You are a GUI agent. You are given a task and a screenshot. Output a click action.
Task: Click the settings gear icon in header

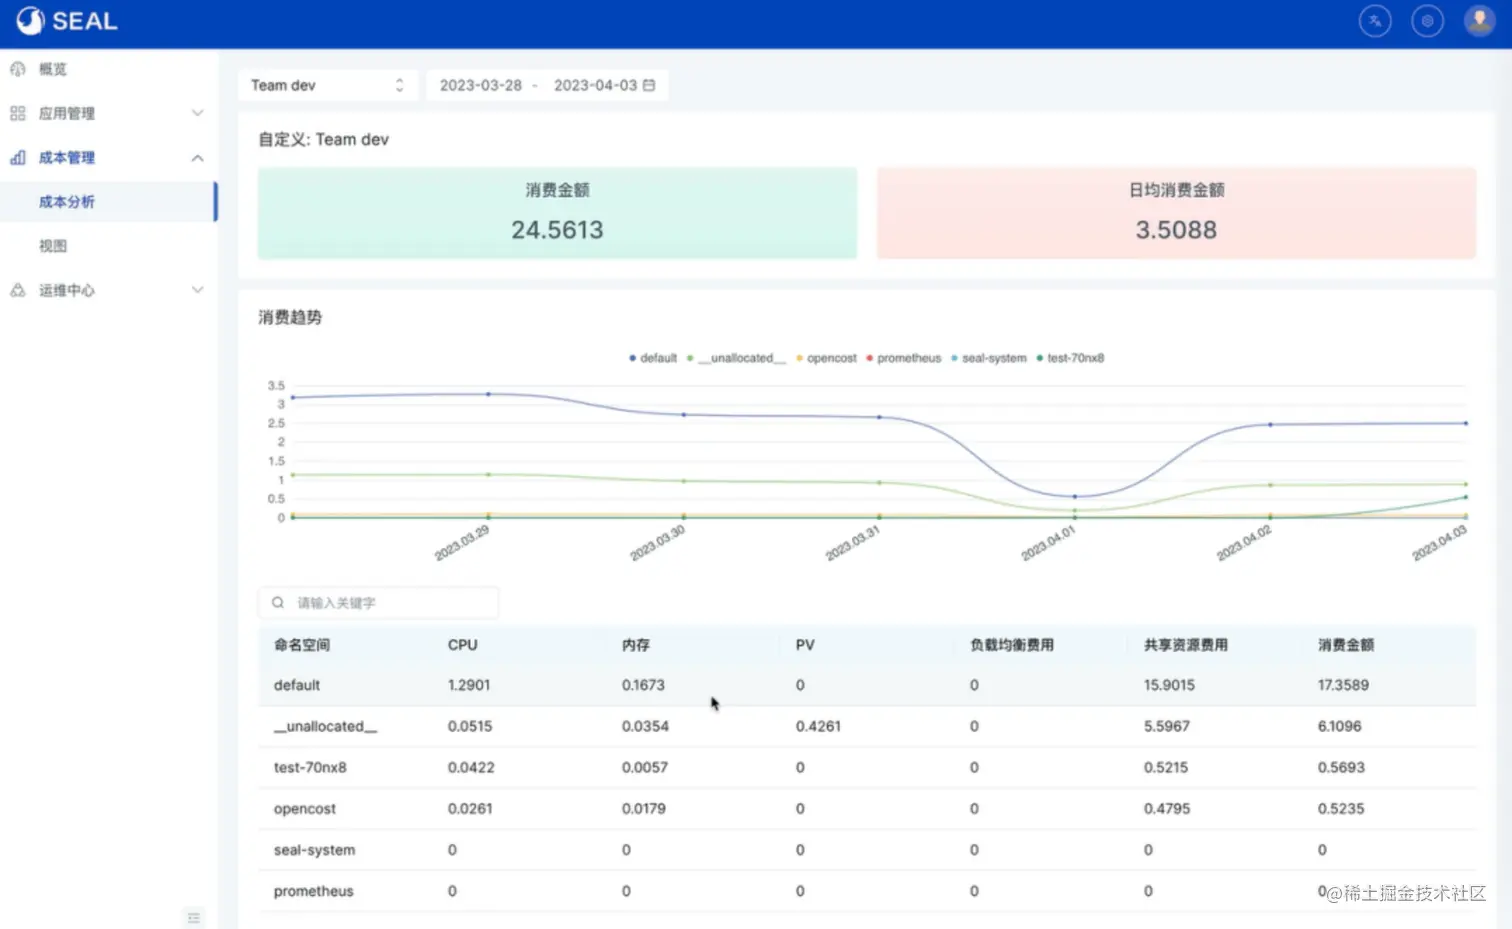pyautogui.click(x=1427, y=21)
